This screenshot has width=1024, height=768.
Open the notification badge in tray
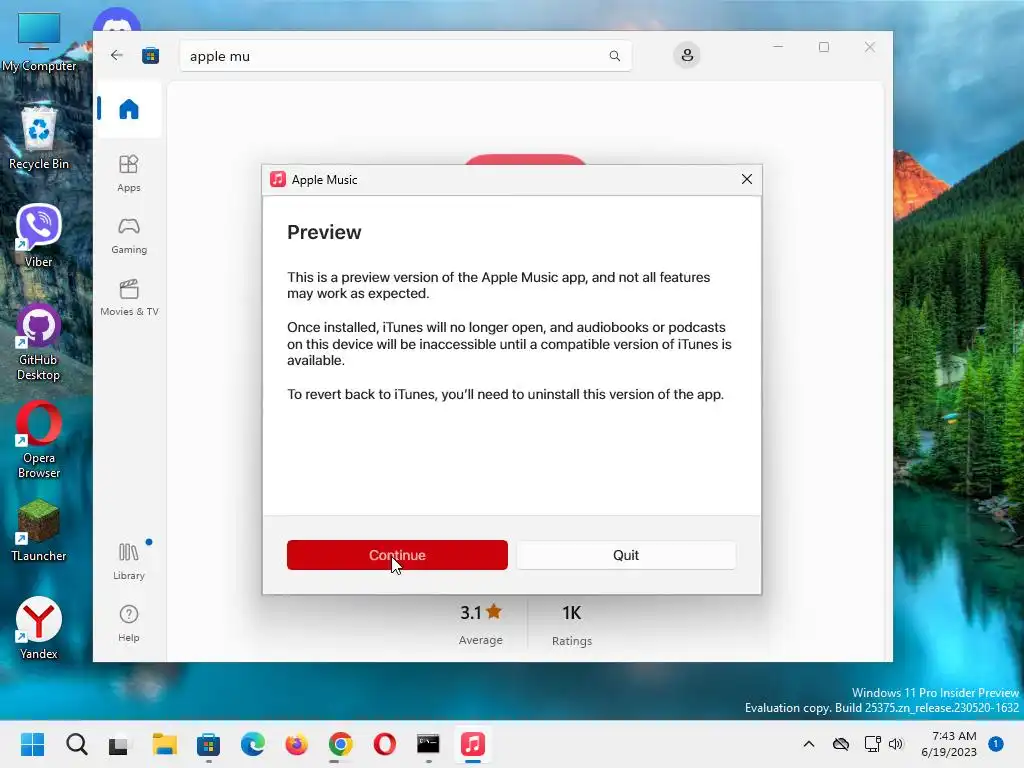[x=996, y=744]
